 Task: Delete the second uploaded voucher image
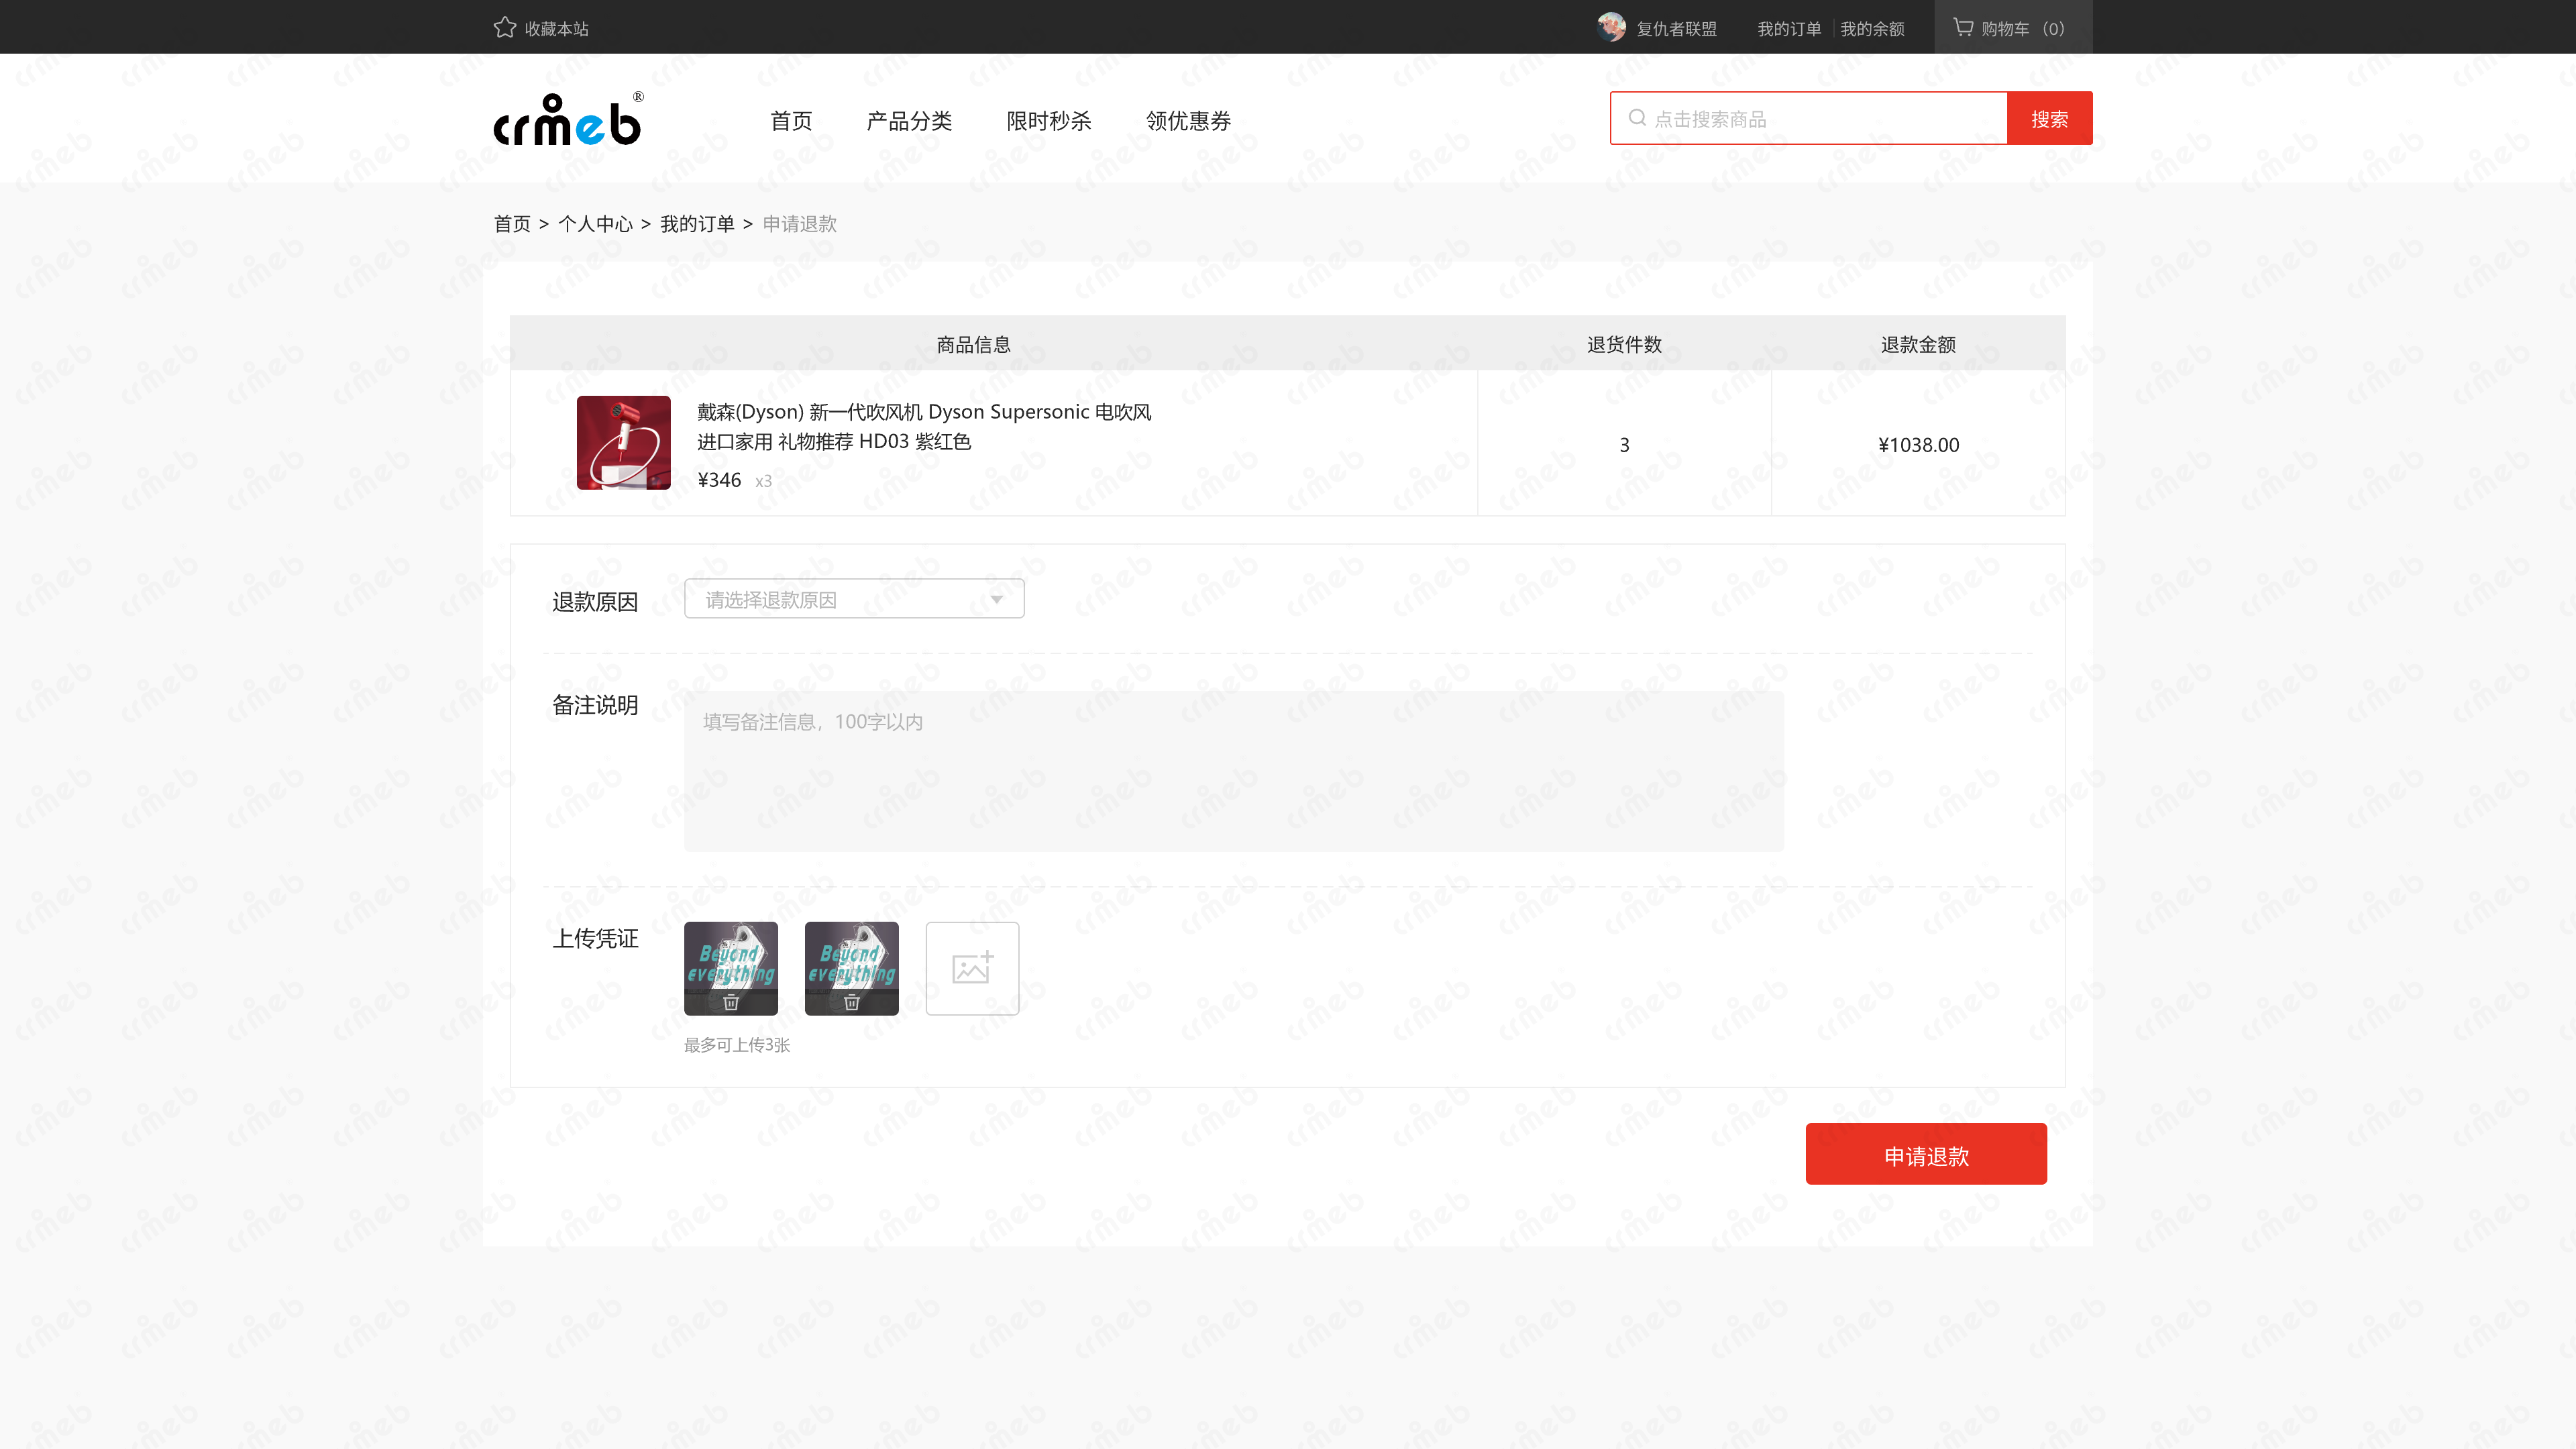point(852,1002)
